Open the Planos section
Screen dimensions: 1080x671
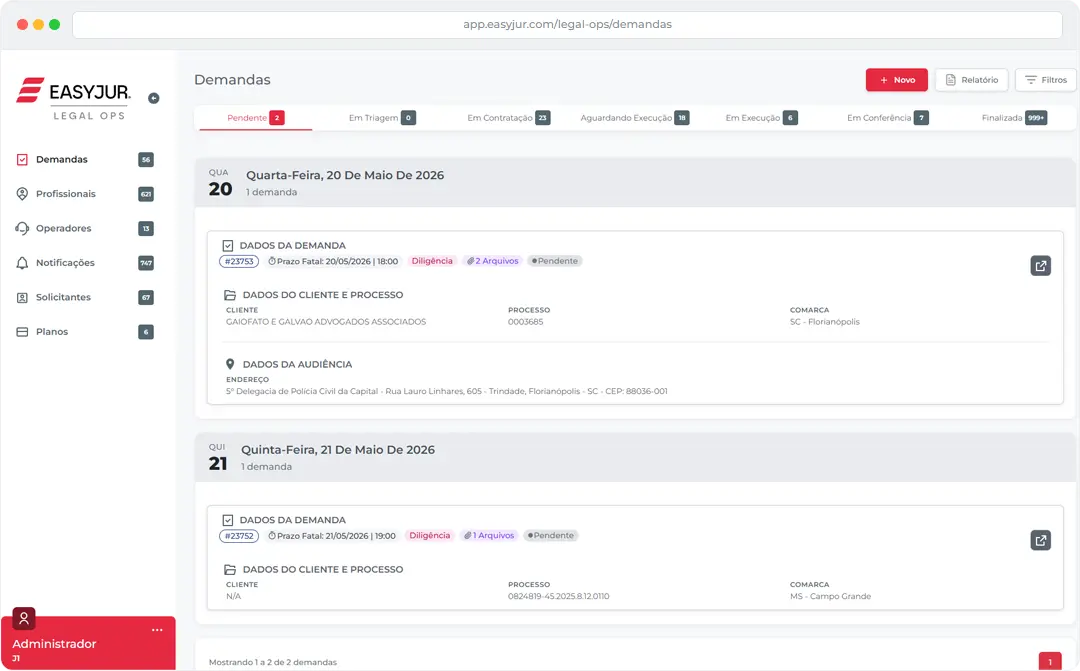pyautogui.click(x=85, y=331)
